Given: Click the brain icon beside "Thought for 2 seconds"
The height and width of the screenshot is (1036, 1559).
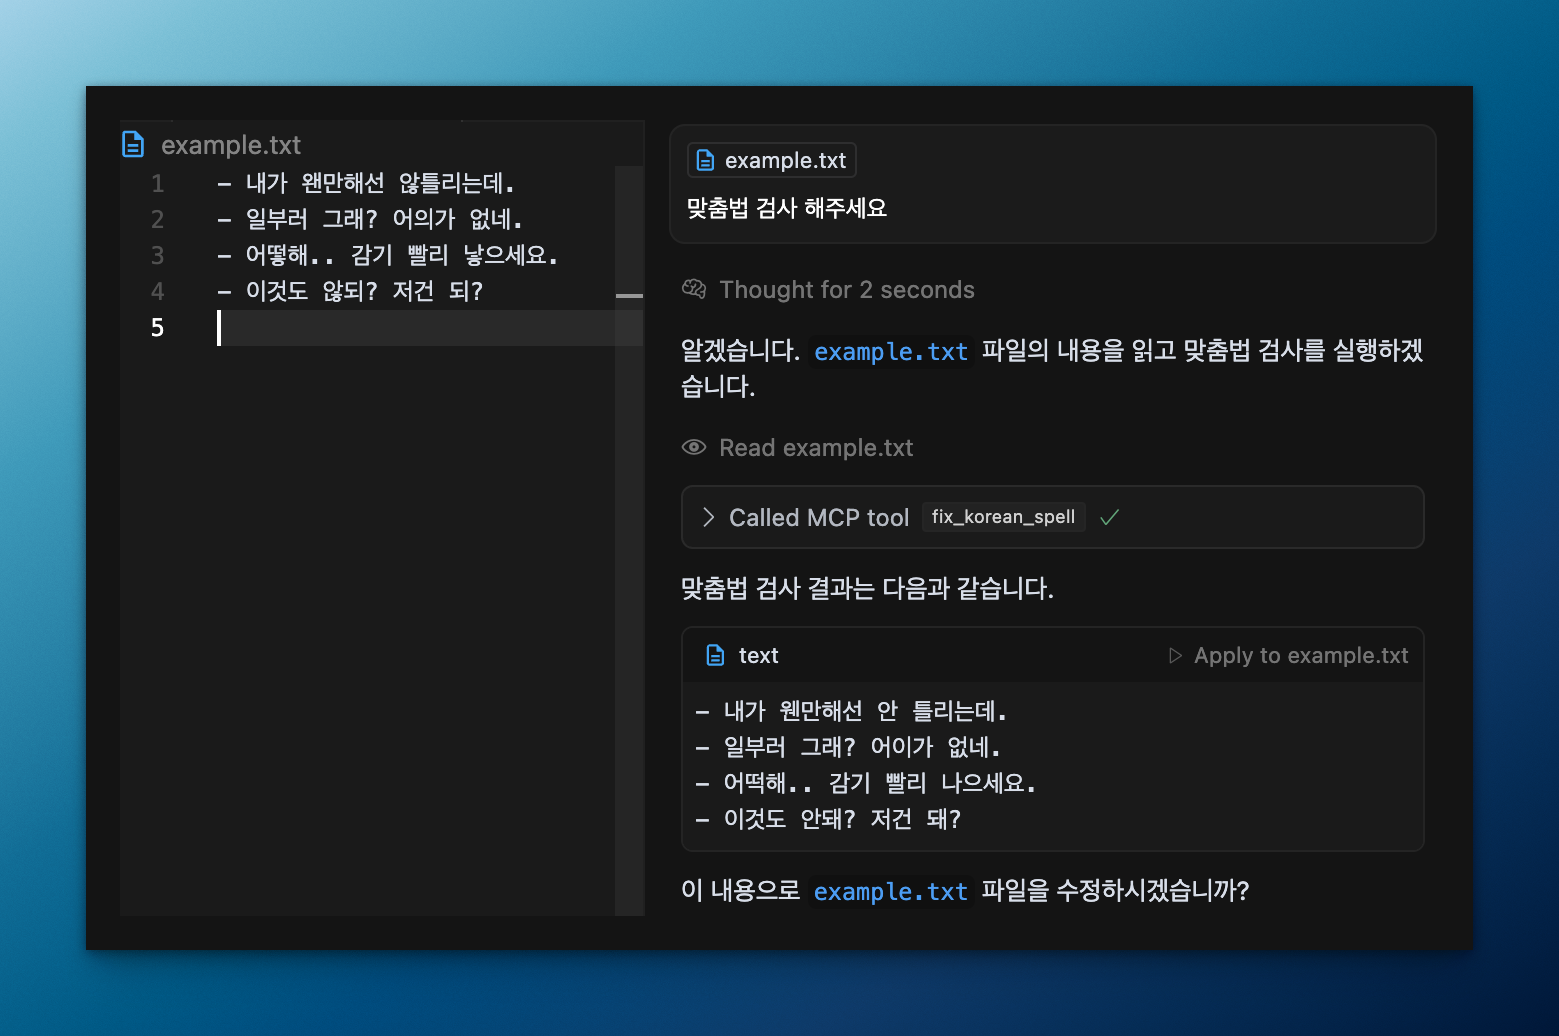Looking at the screenshot, I should pos(693,289).
